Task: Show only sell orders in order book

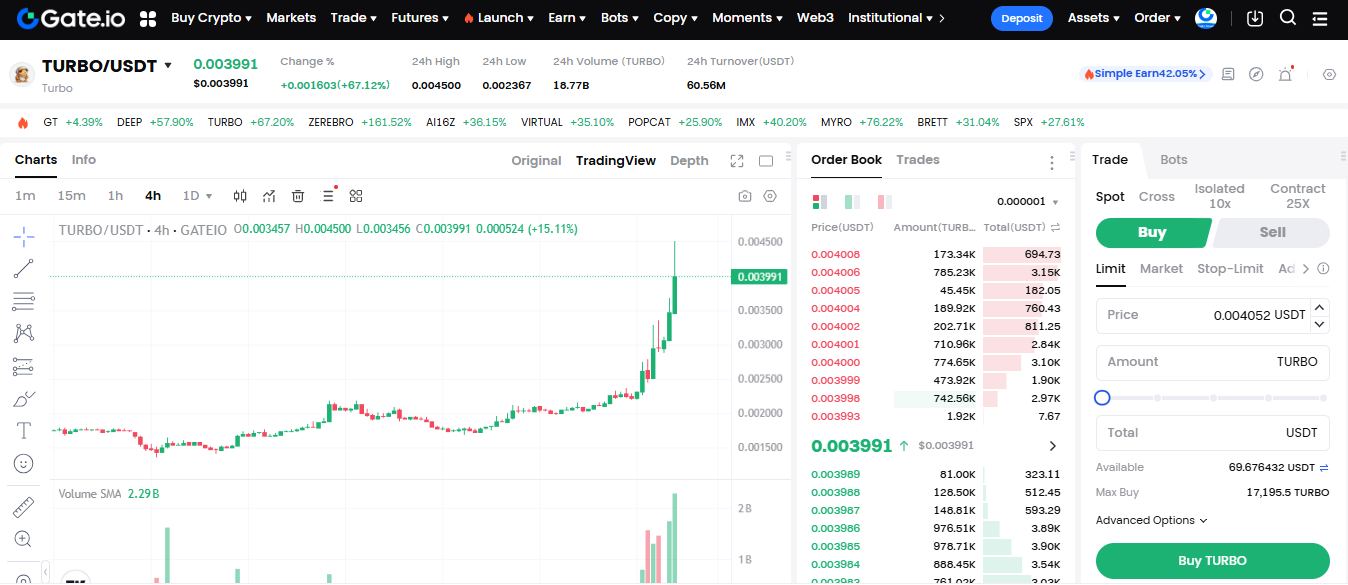Action: point(883,201)
